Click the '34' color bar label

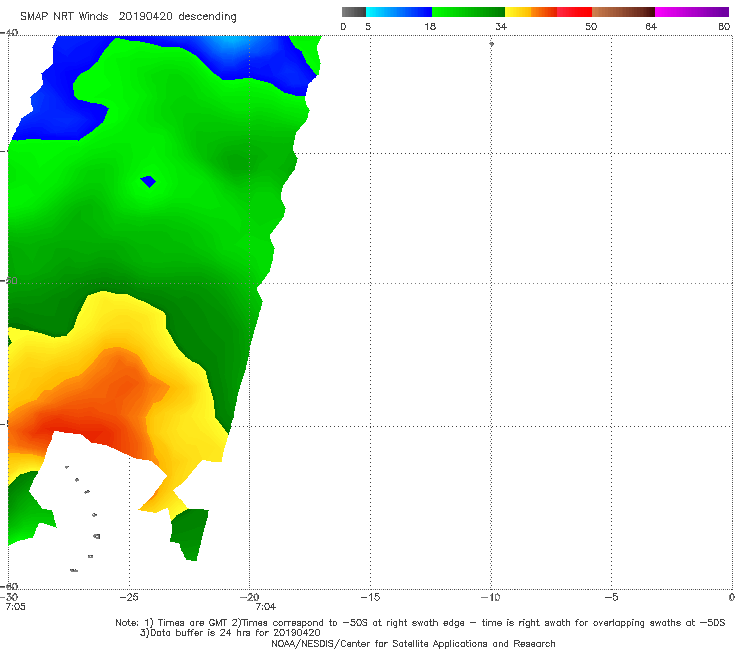501,27
